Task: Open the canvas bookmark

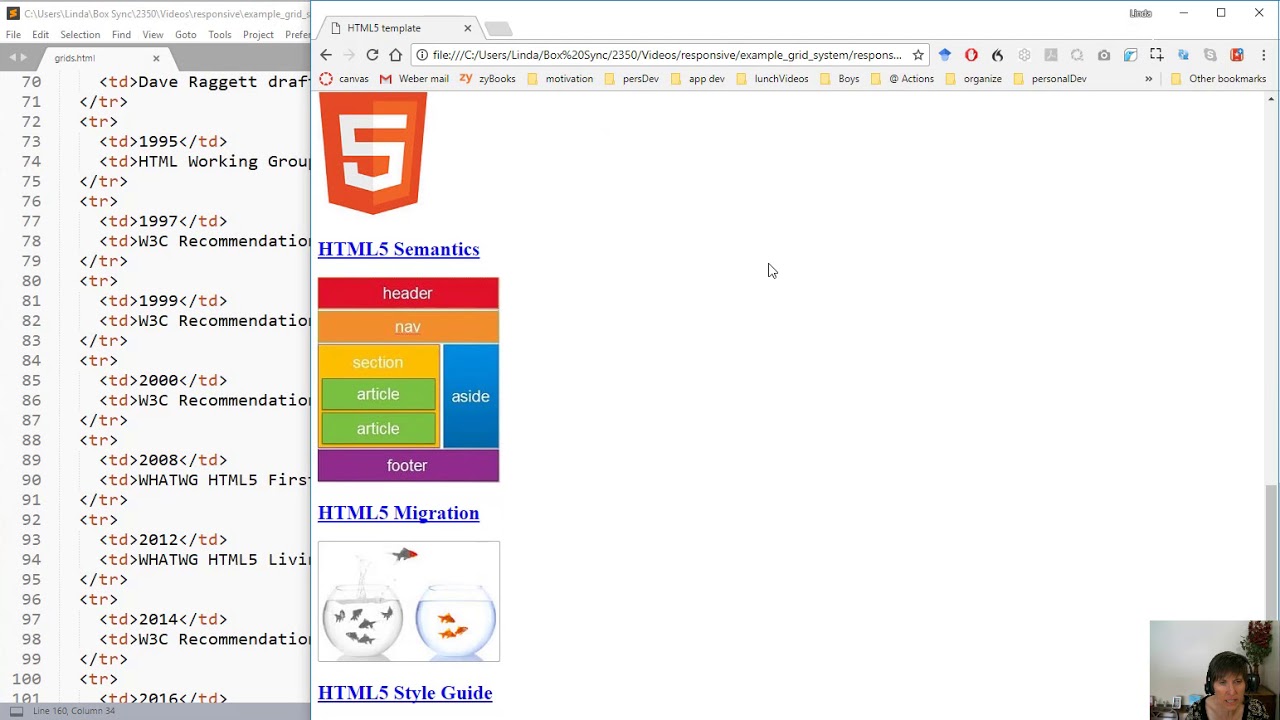Action: tap(344, 79)
